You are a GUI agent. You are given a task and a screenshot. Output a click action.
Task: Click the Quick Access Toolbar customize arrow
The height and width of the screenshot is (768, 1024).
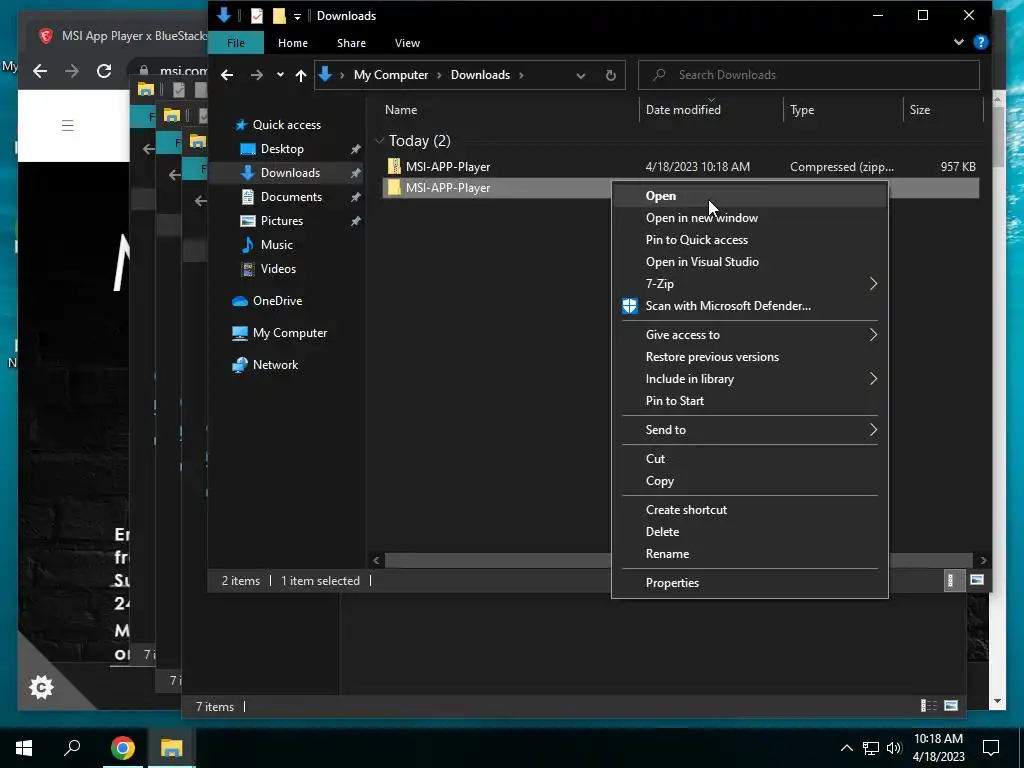[297, 16]
